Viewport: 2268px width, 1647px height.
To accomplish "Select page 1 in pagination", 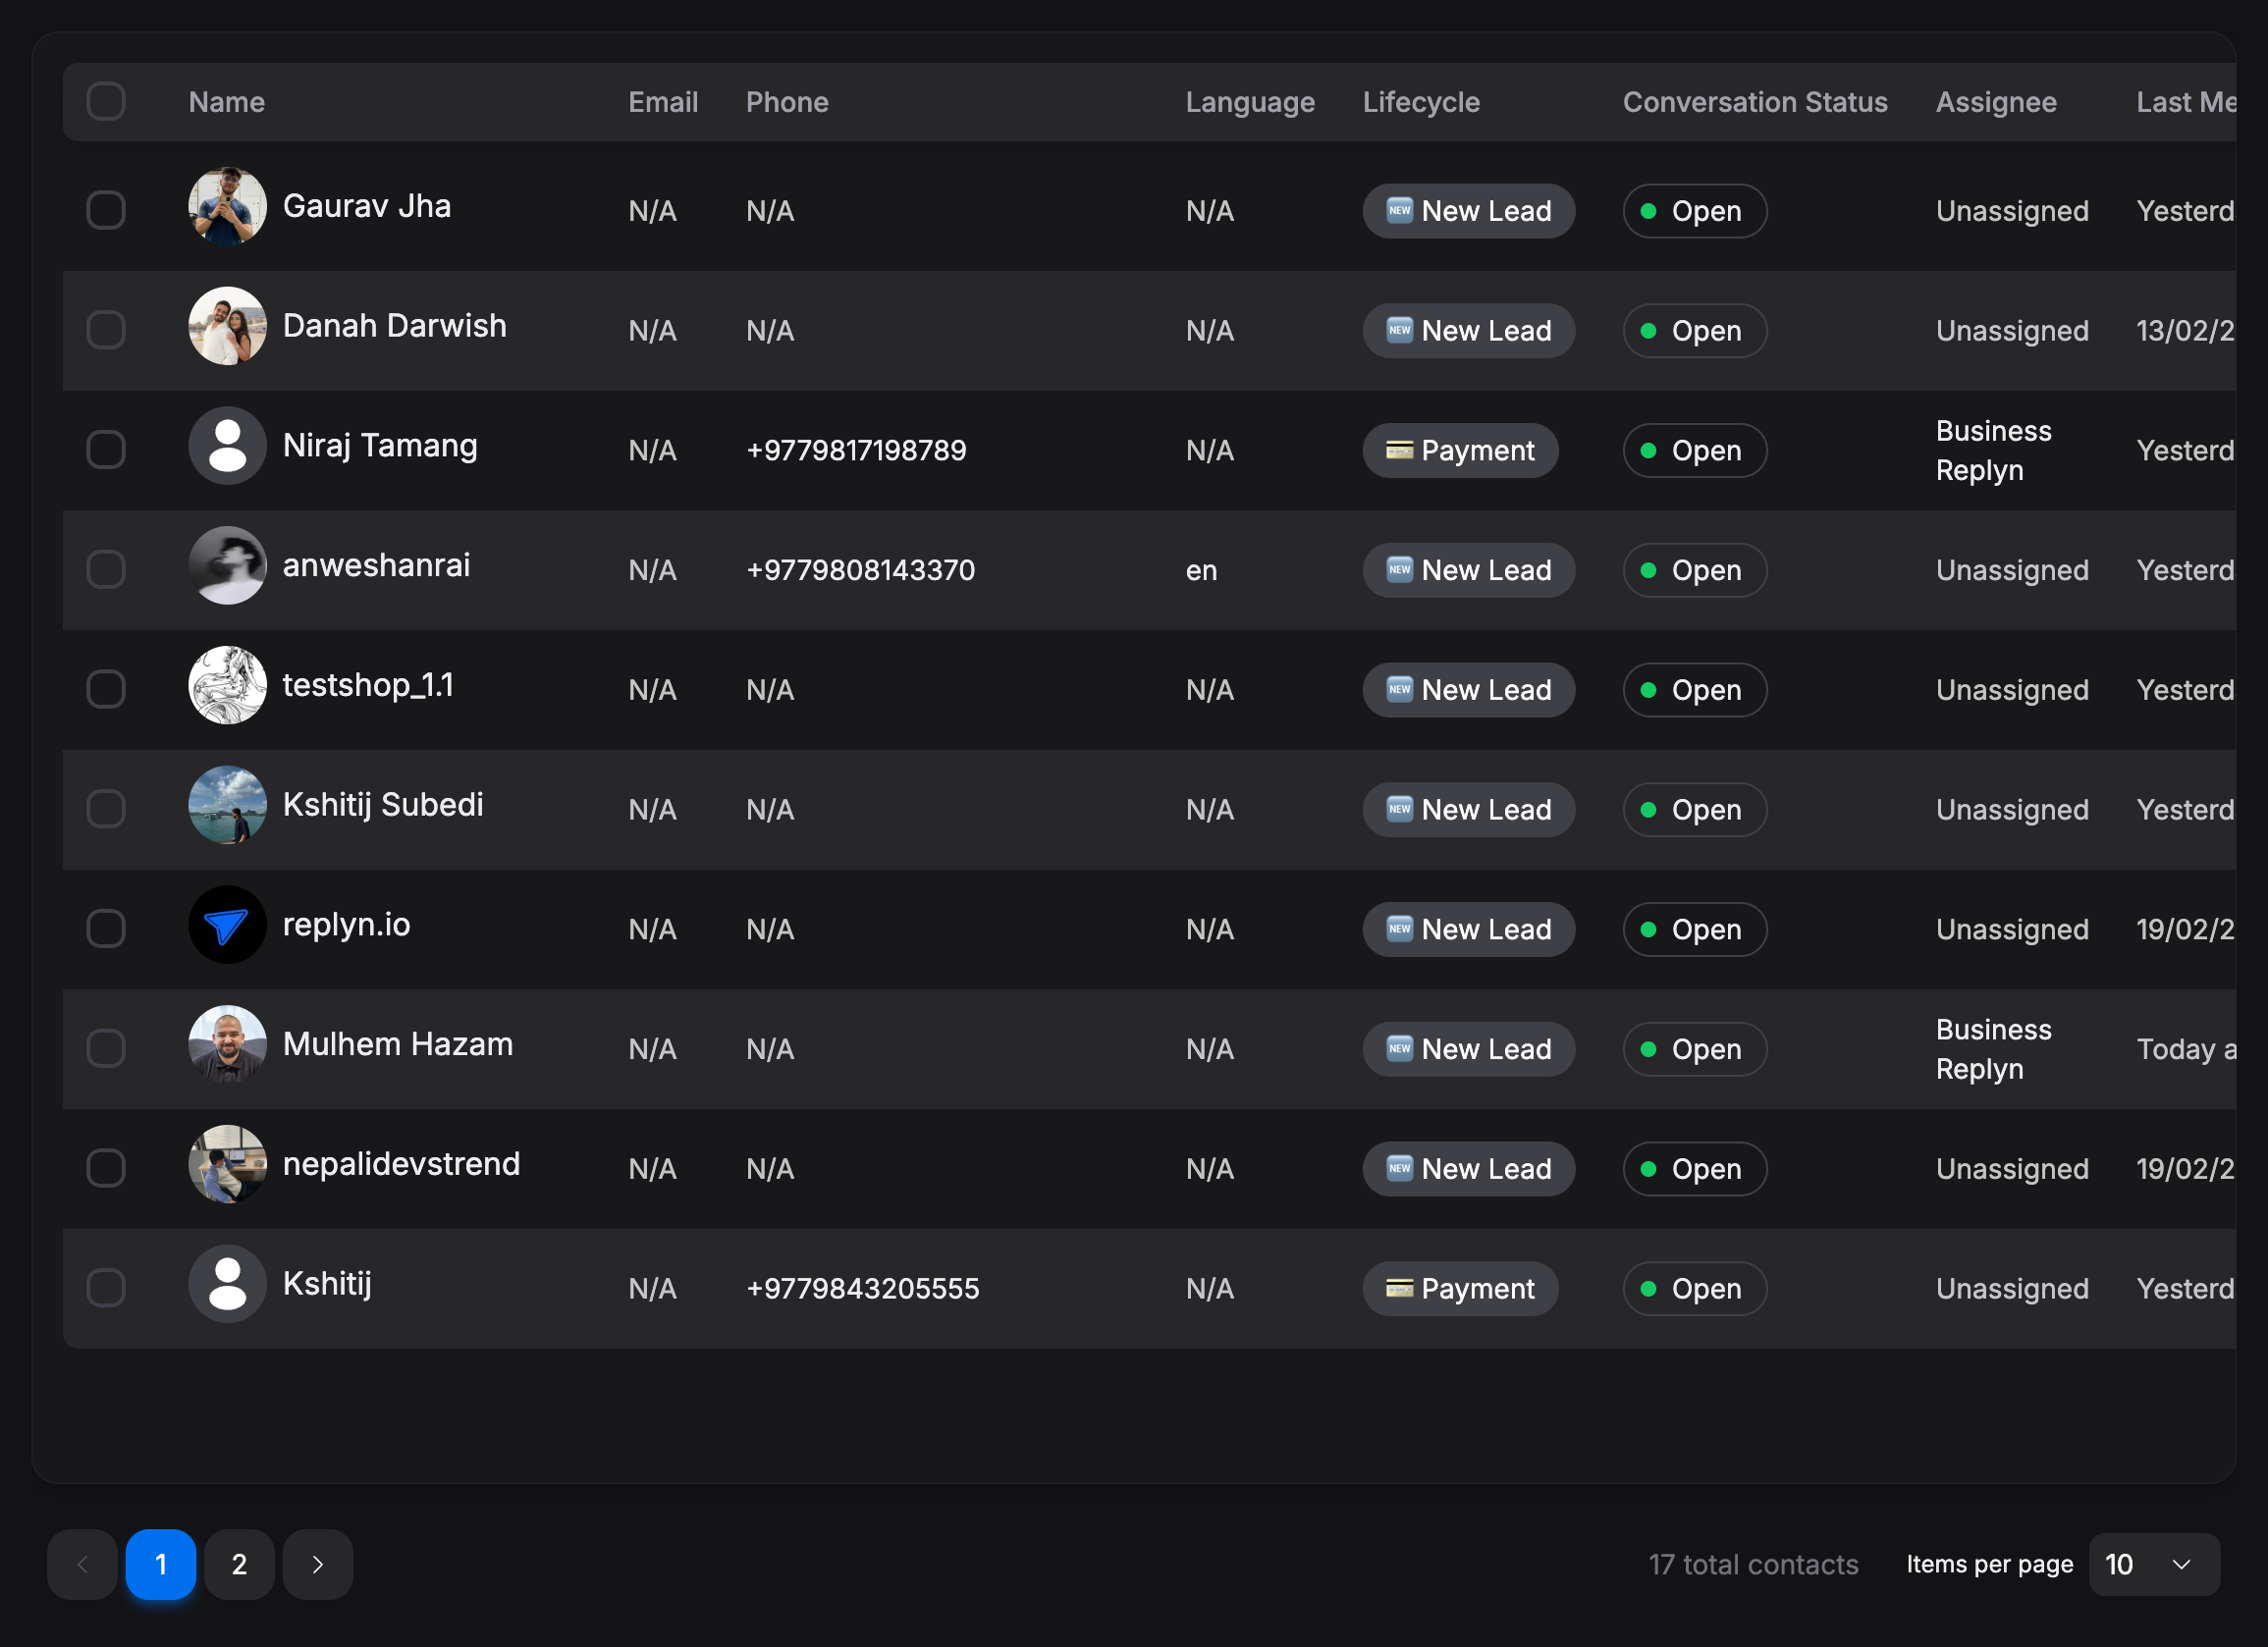I will click(160, 1564).
